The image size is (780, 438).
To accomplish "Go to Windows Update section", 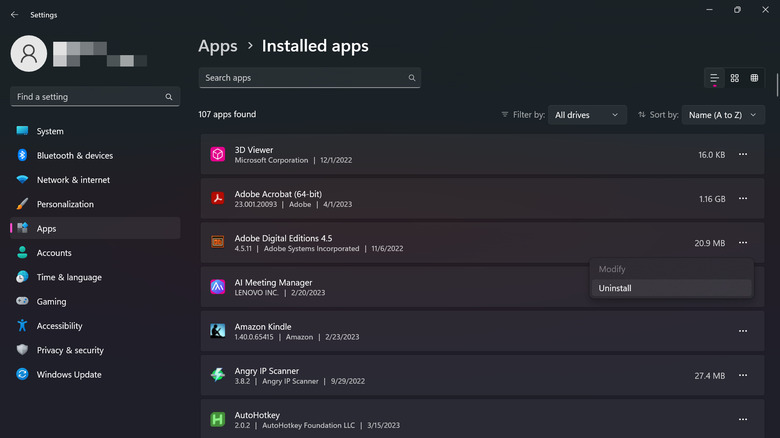I will tap(69, 375).
